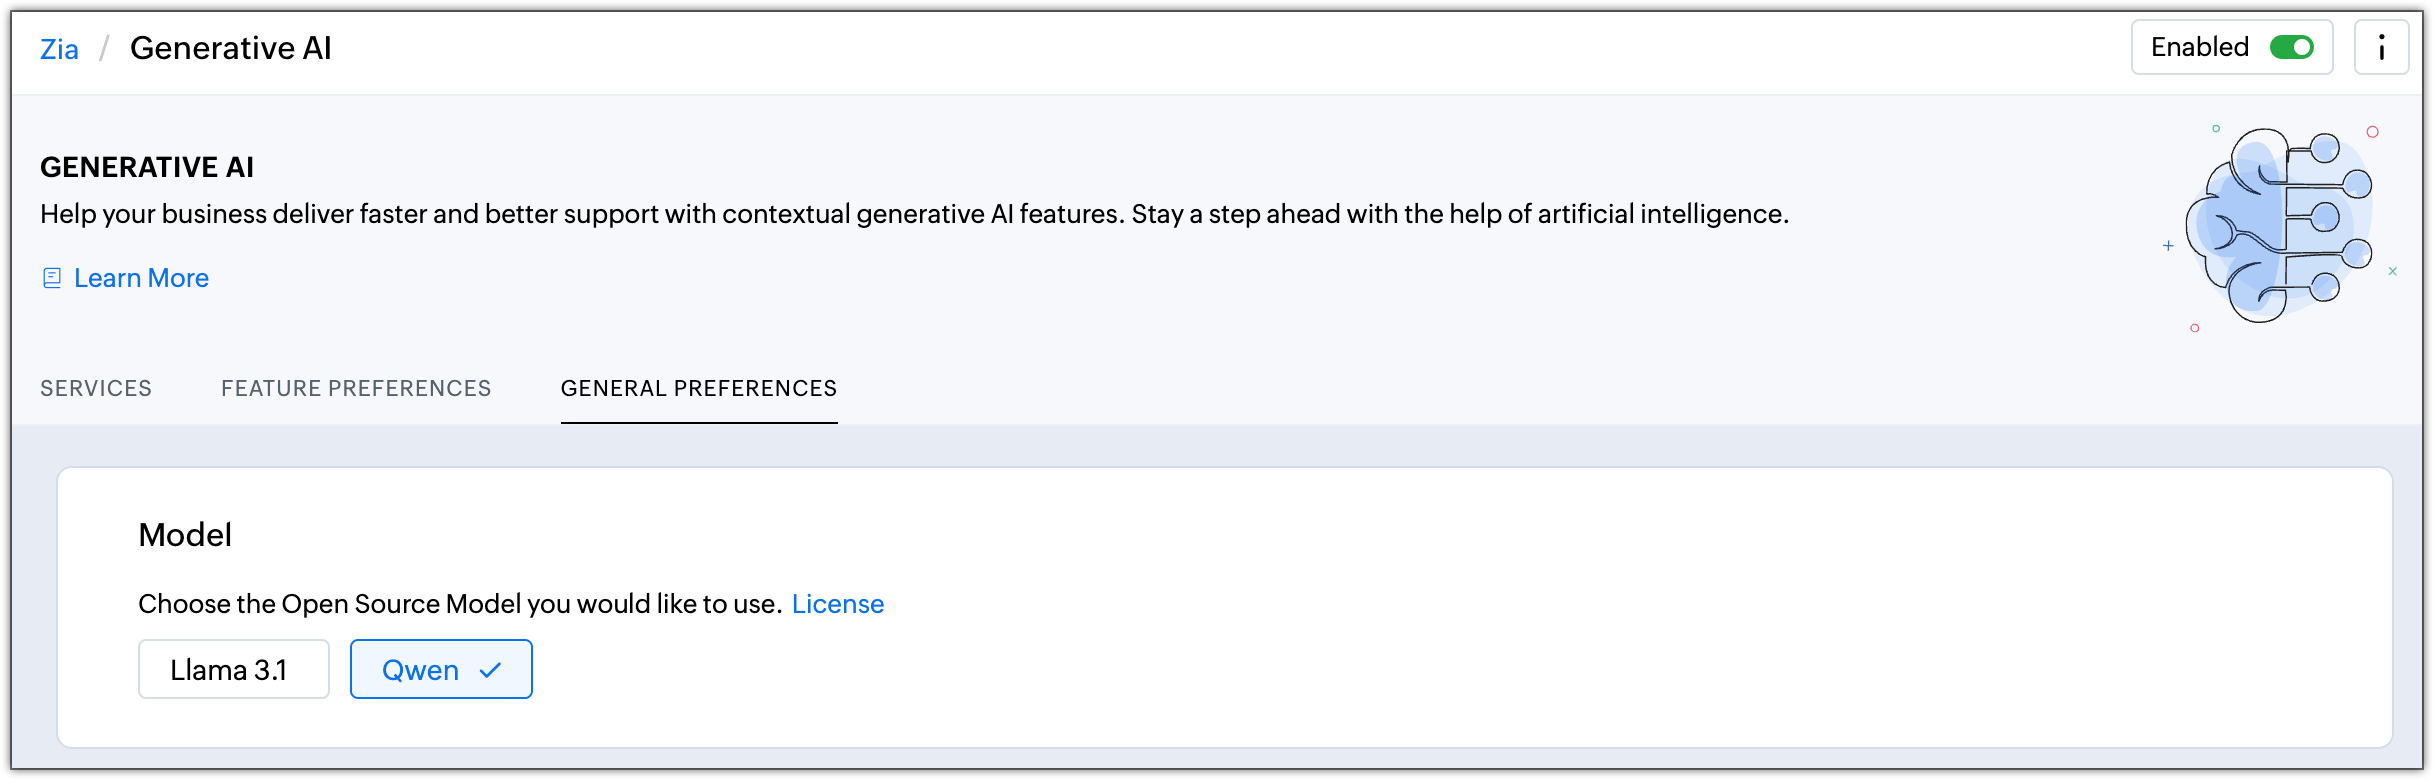Select the General Preferences tab
The image size is (2434, 780).
point(698,388)
